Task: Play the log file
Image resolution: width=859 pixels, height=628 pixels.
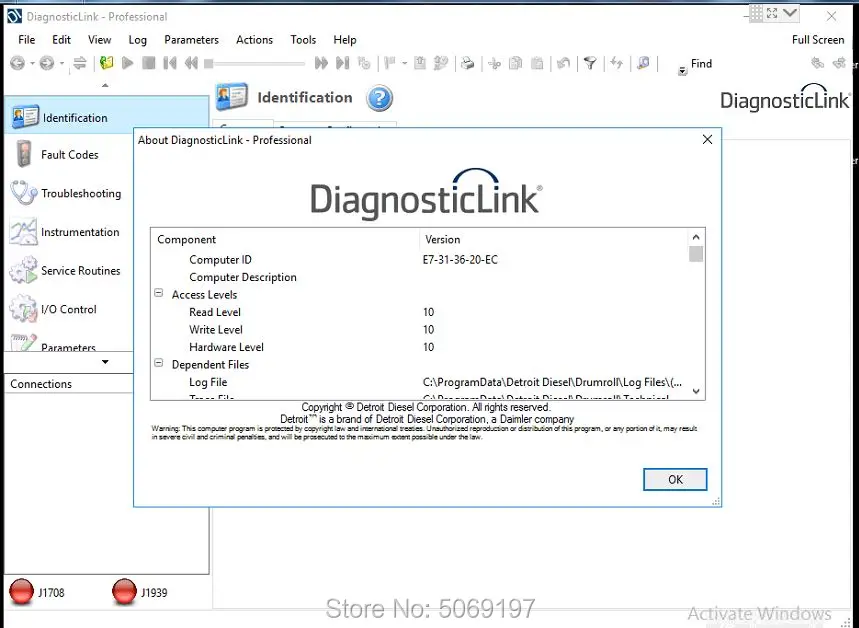Action: pyautogui.click(x=128, y=63)
